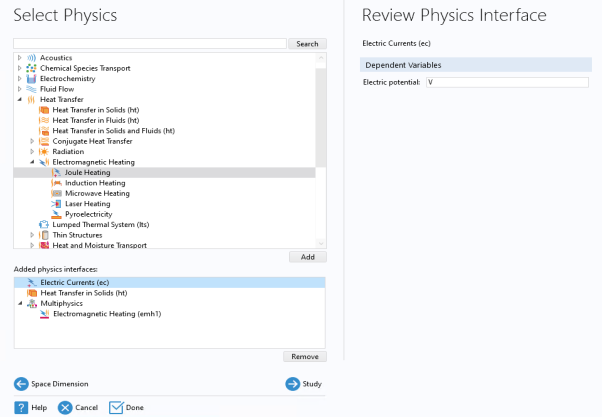Viewport: 602px width, 417px height.
Task: Select the Lumped Thermal System icon
Action: tap(44, 225)
